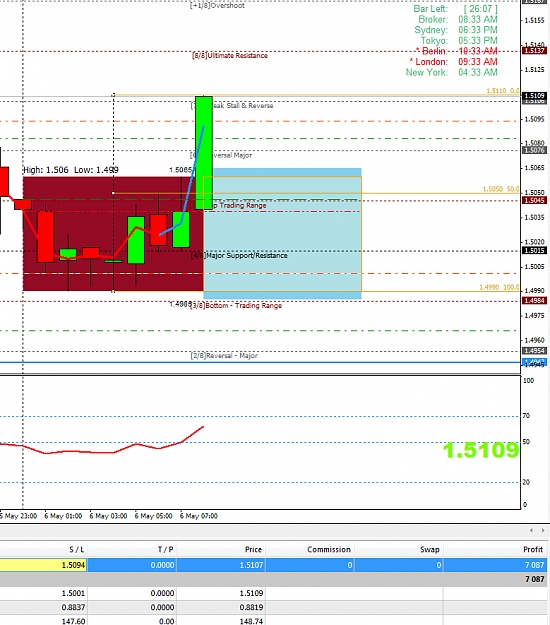Click the Tokyo session time 05:33 PM
This screenshot has height=625, width=550.
point(478,41)
